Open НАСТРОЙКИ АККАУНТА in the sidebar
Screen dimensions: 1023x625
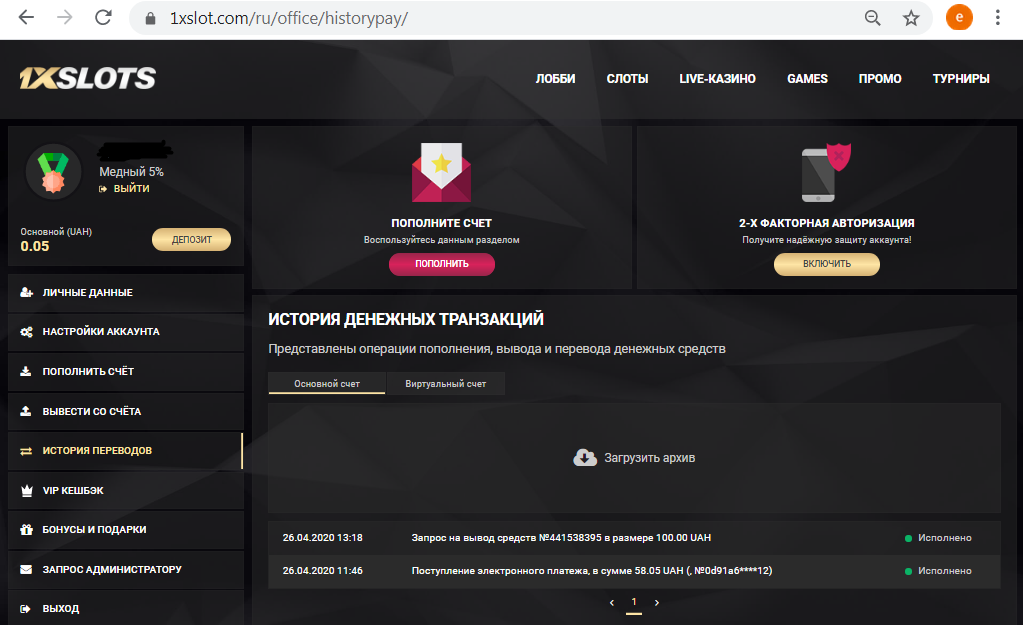coord(125,332)
